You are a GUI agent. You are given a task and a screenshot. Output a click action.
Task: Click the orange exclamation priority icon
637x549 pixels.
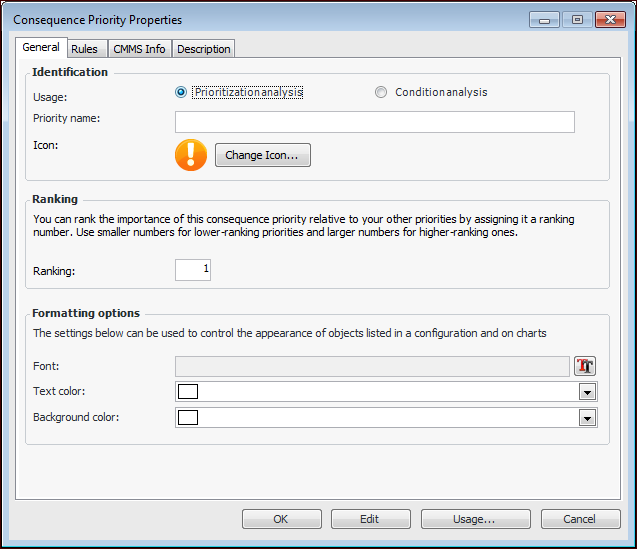click(x=191, y=155)
